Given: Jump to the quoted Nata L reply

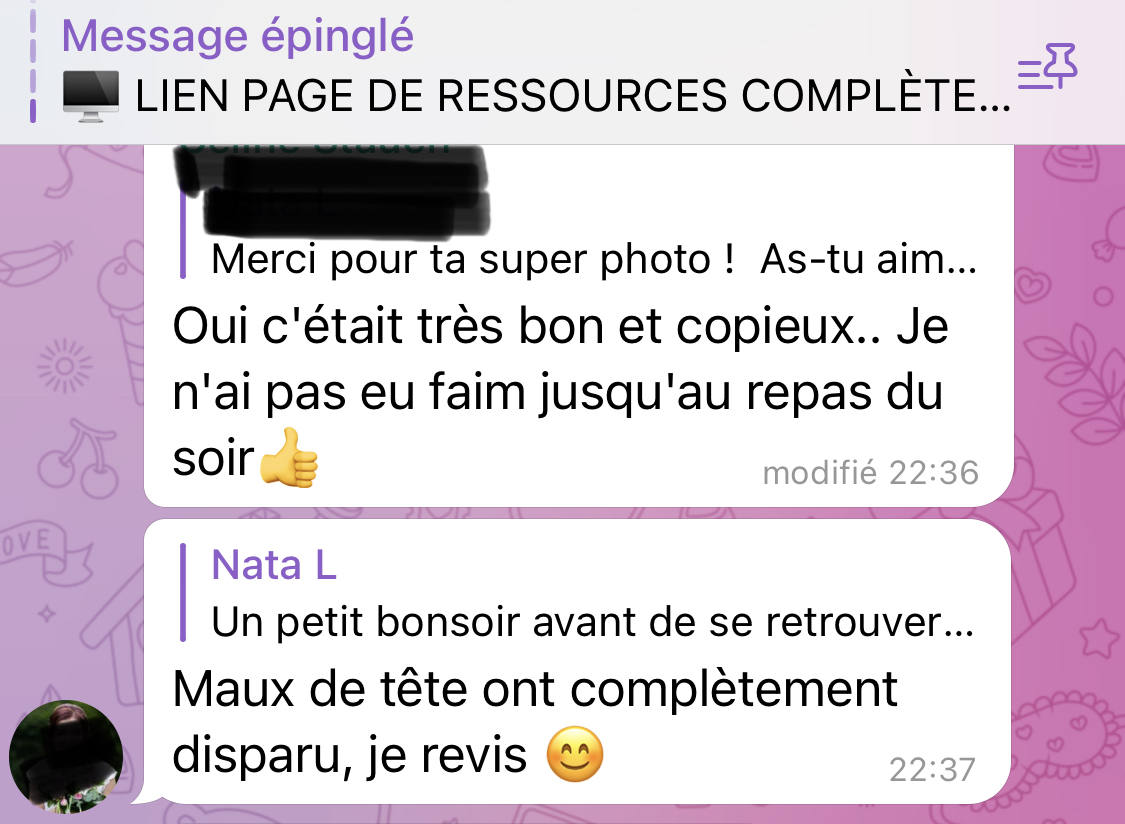Looking at the screenshot, I should [578, 593].
